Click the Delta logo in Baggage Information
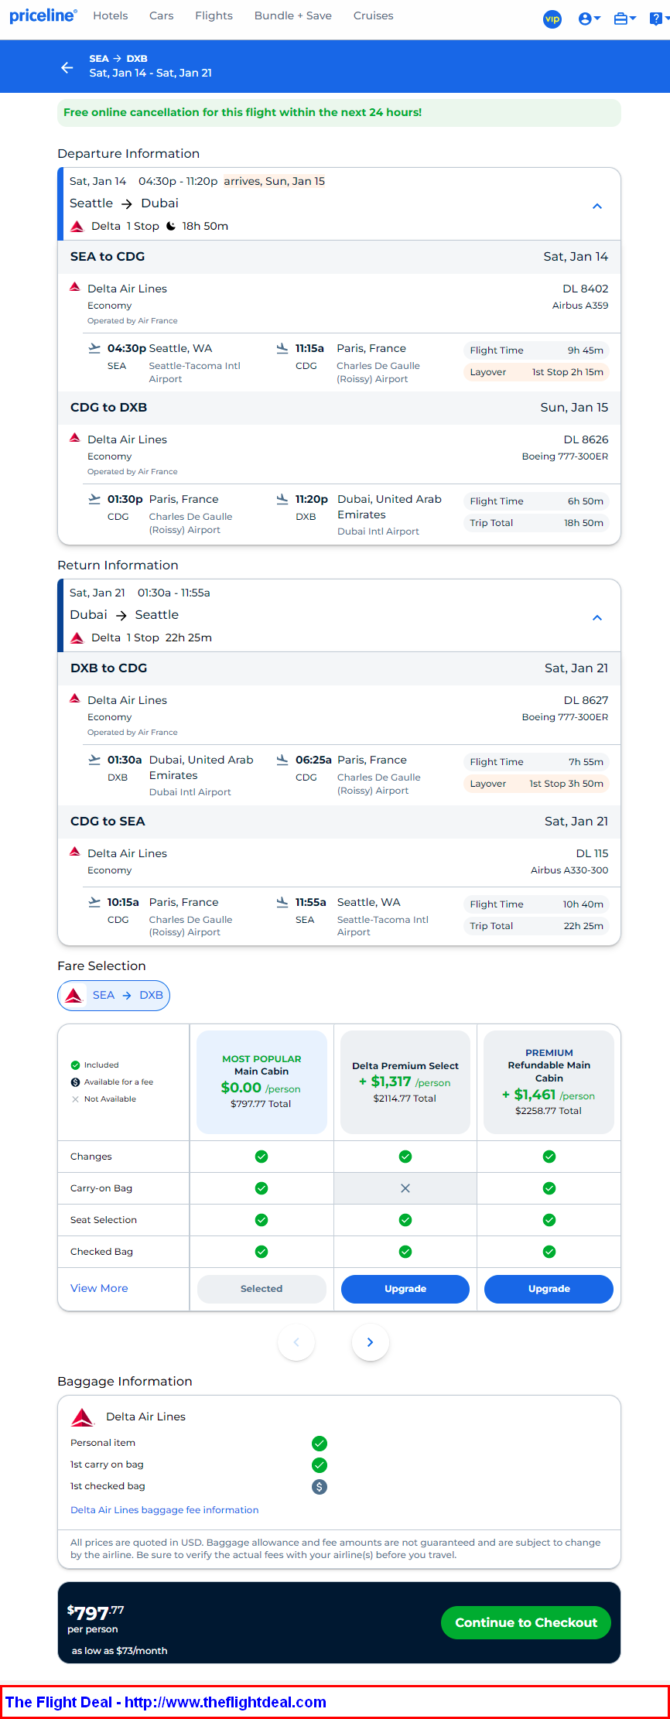Viewport: 670px width, 1719px height. click(83, 1417)
